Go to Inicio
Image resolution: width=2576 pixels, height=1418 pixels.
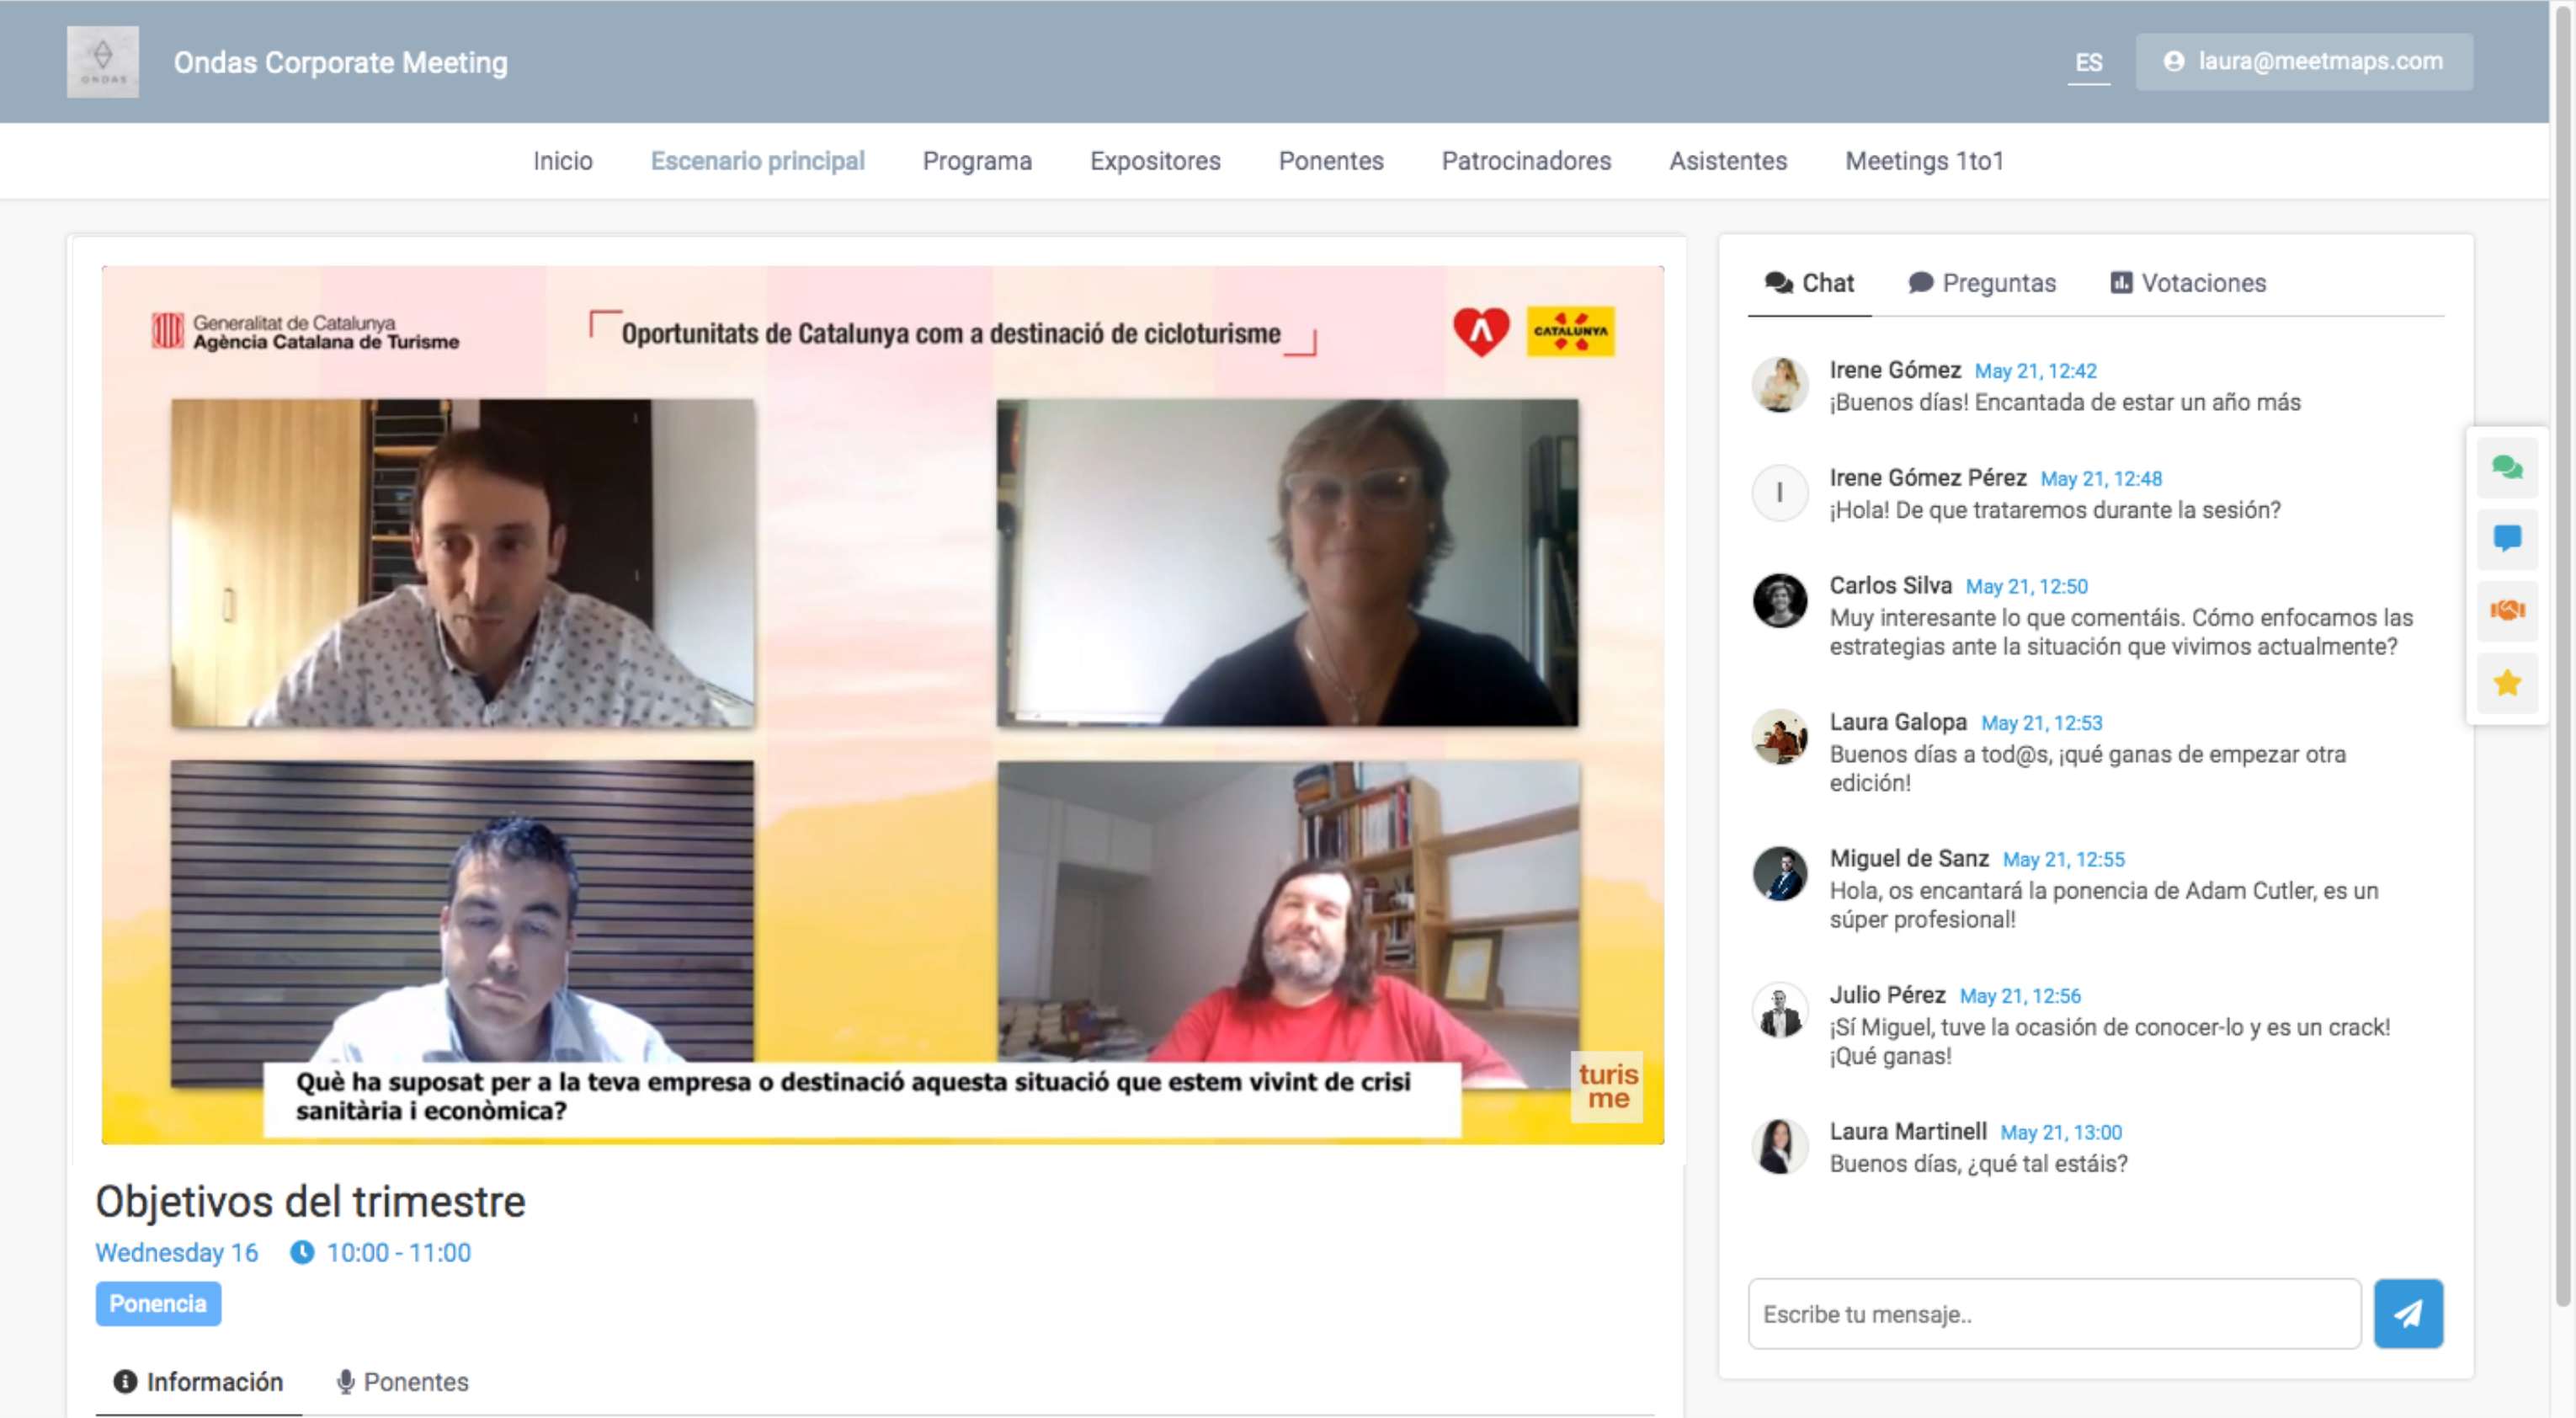click(563, 161)
